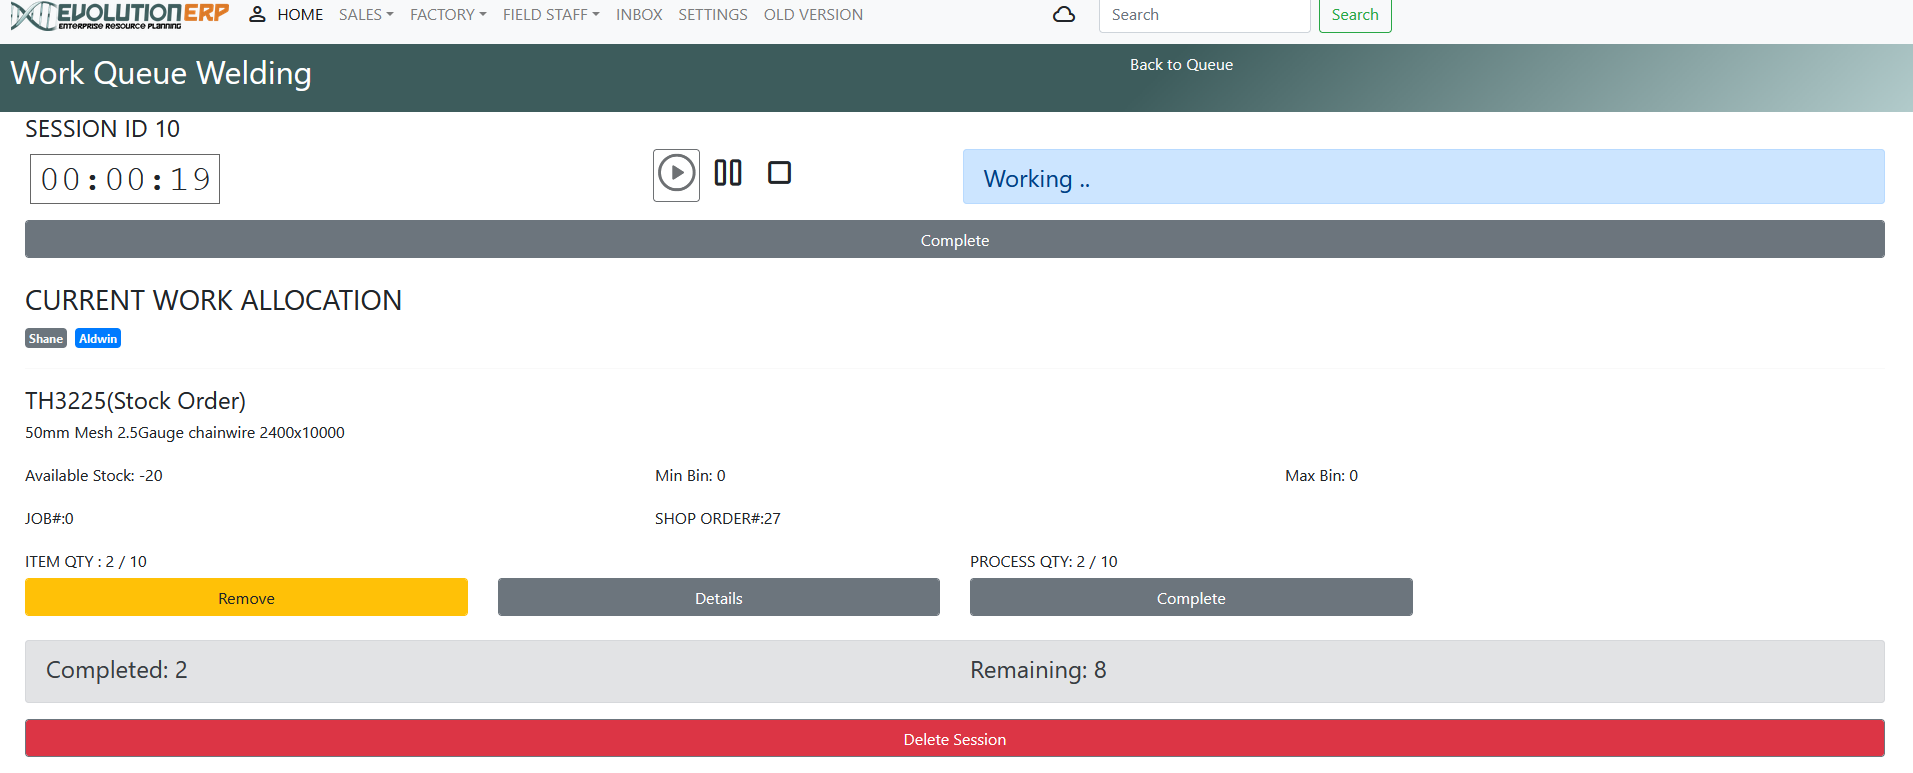Expand the Sales dropdown menu
This screenshot has height=773, width=1913.
point(366,15)
